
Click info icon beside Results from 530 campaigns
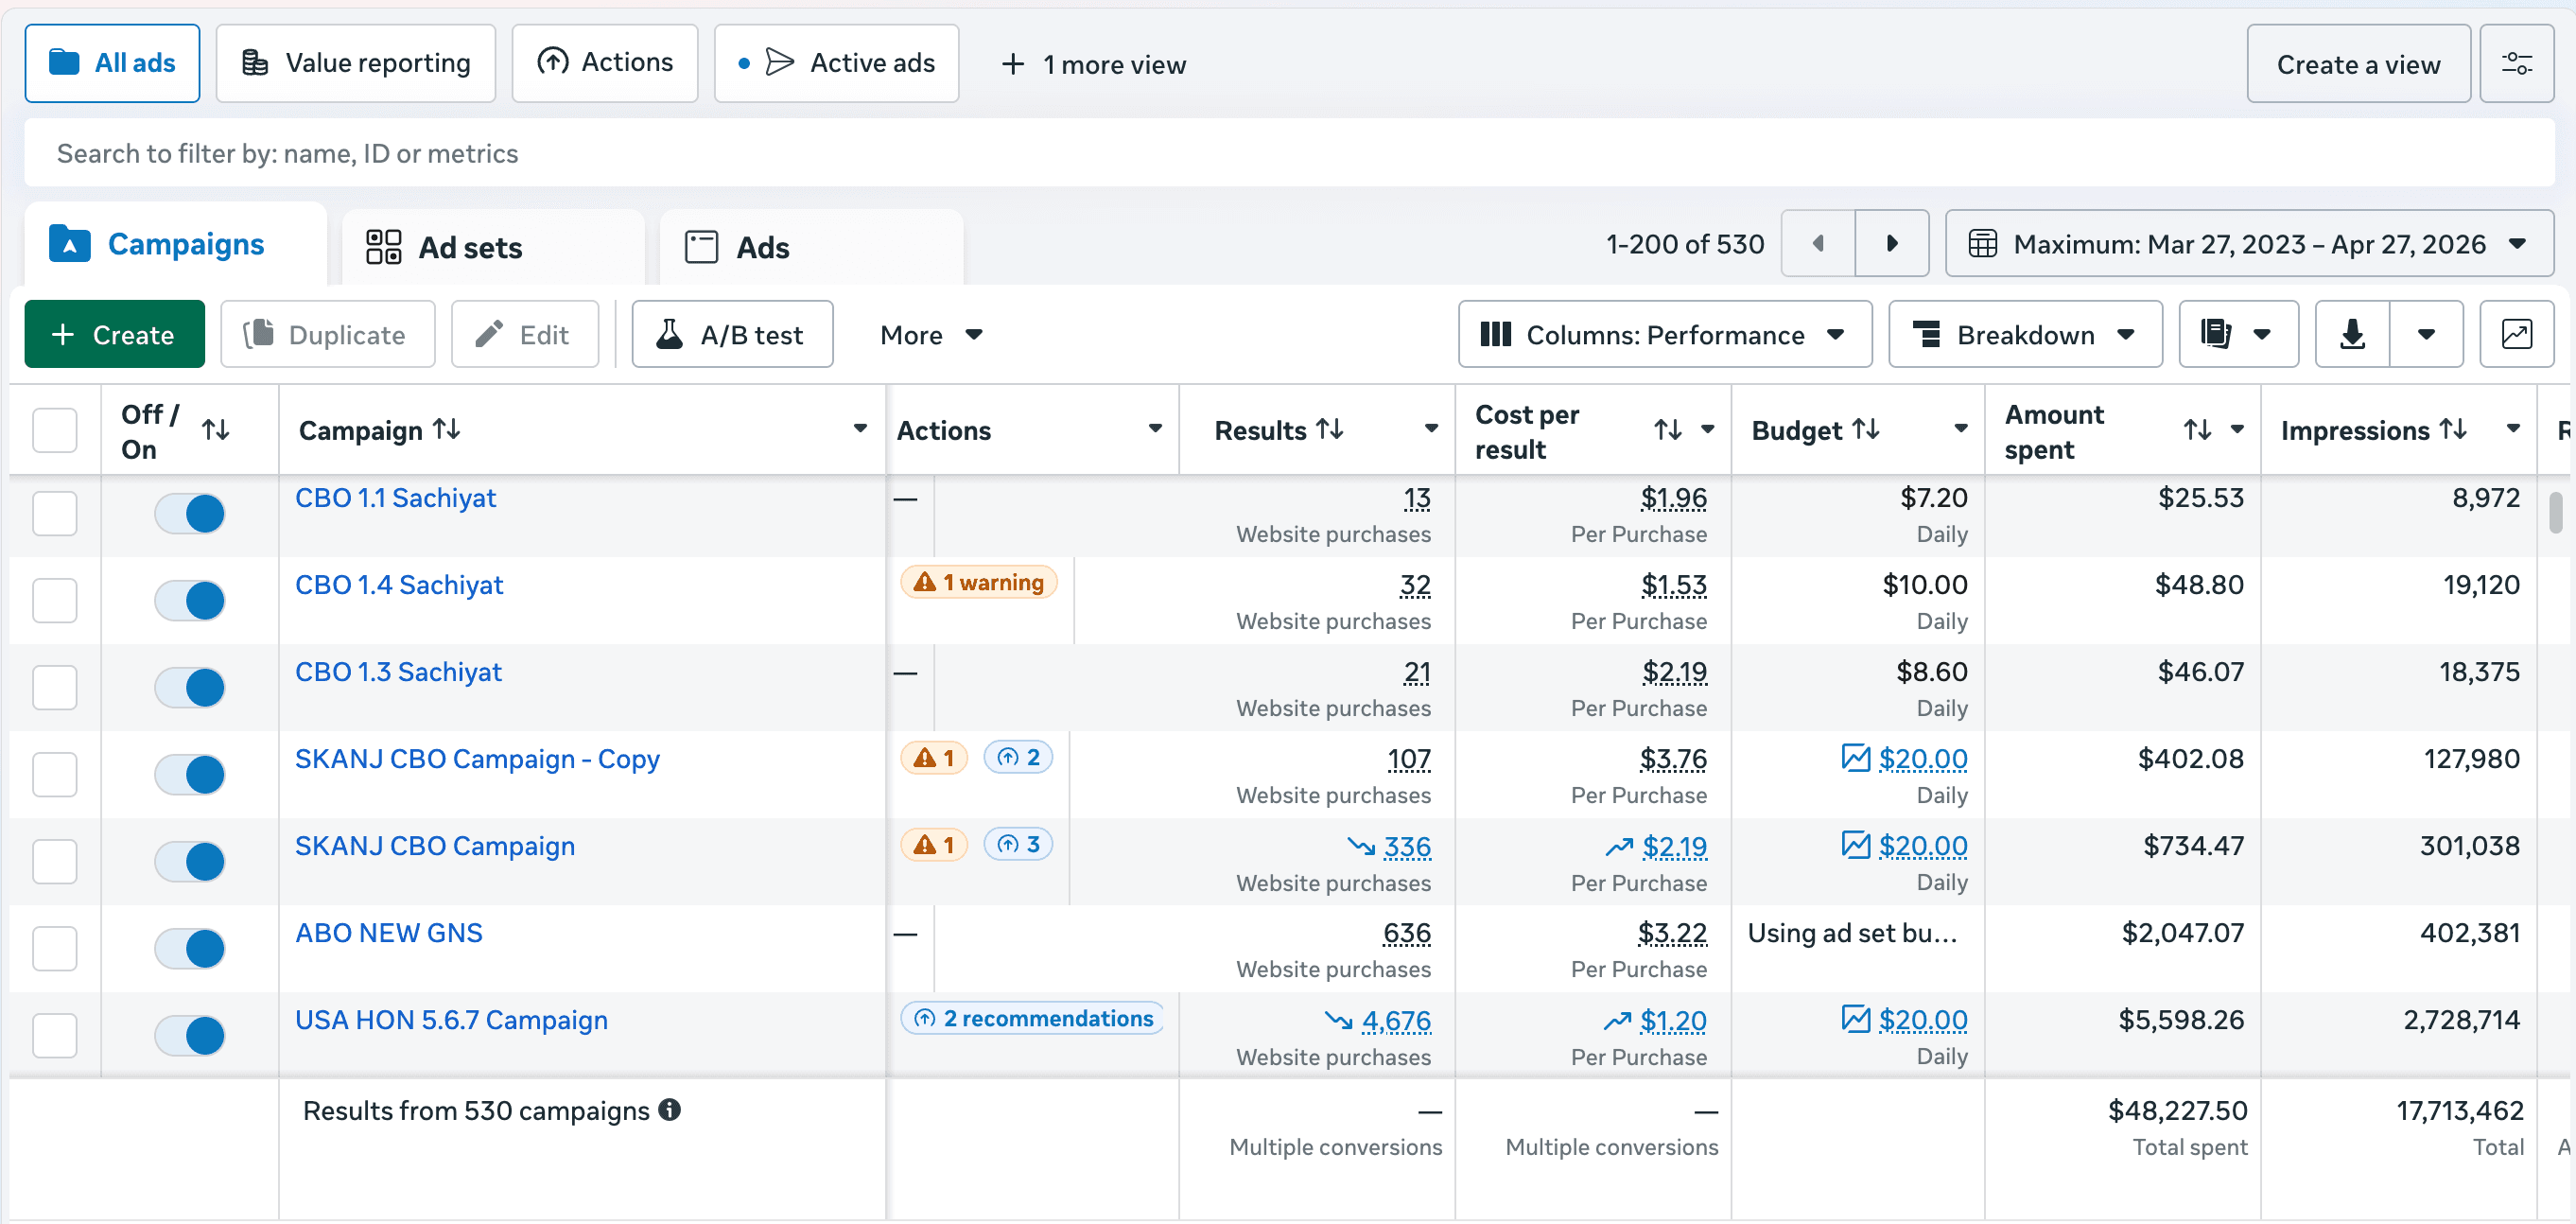pos(670,1109)
